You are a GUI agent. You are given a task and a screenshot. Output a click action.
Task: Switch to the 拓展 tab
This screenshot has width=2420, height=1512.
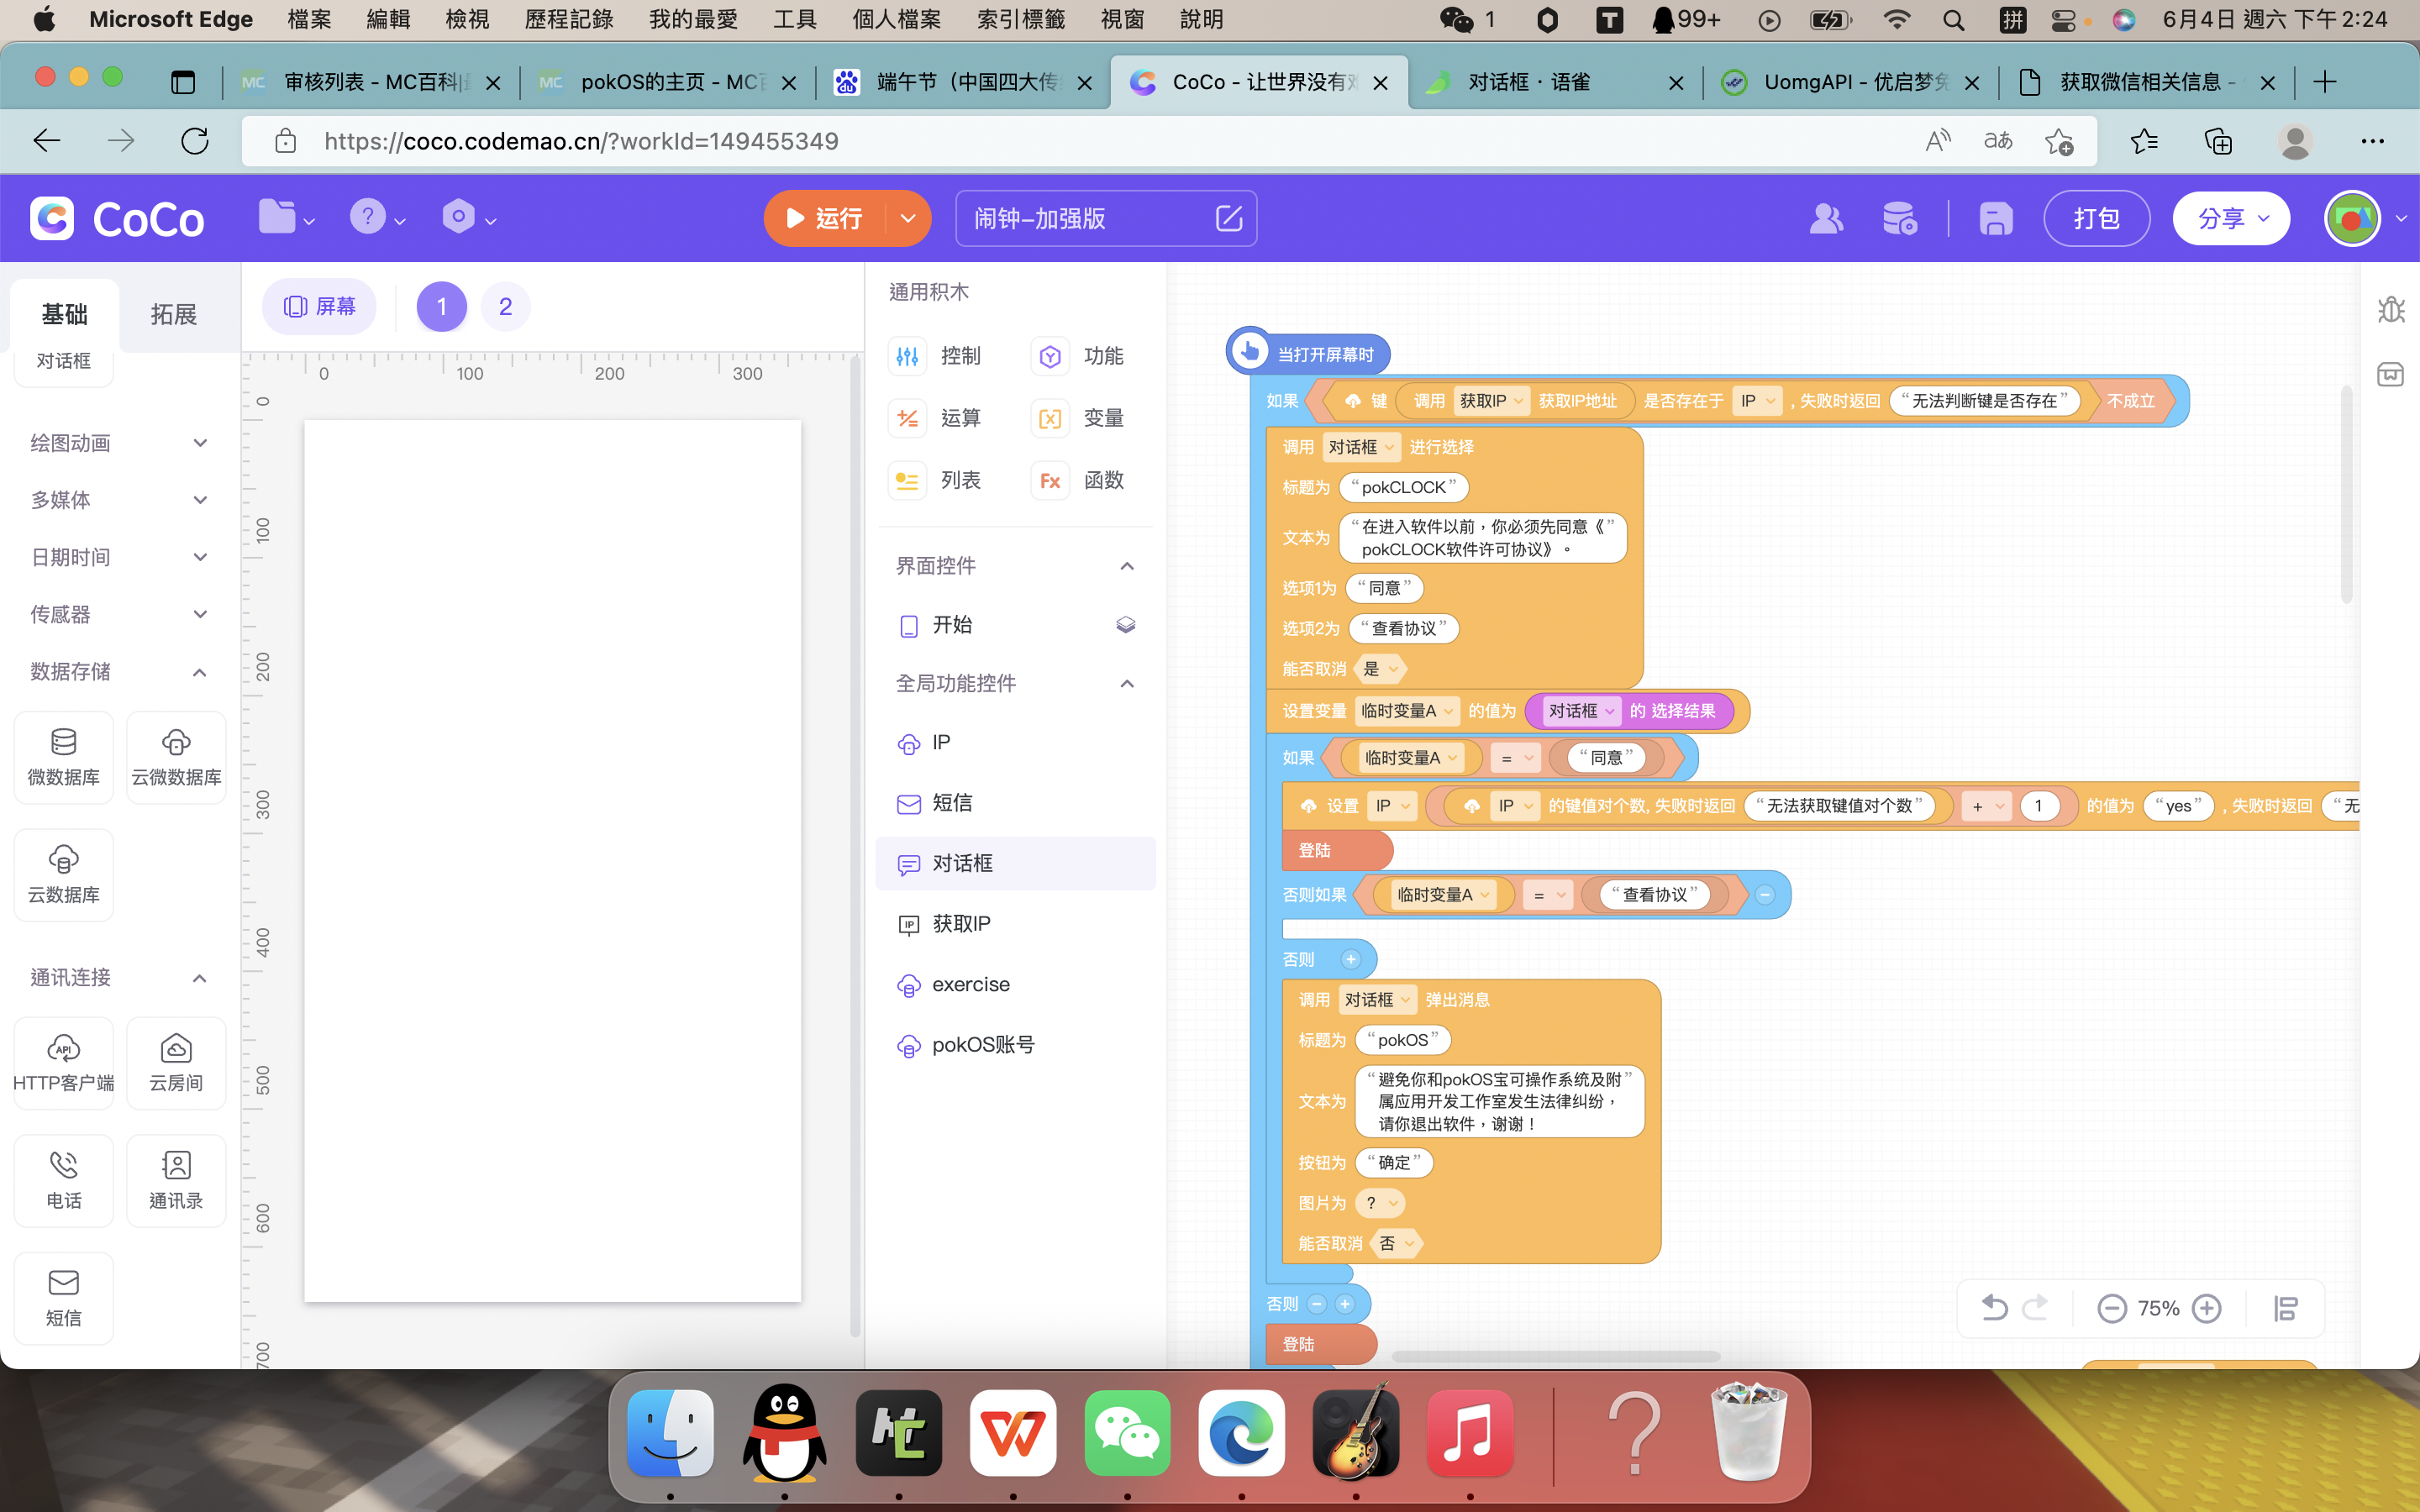173,314
